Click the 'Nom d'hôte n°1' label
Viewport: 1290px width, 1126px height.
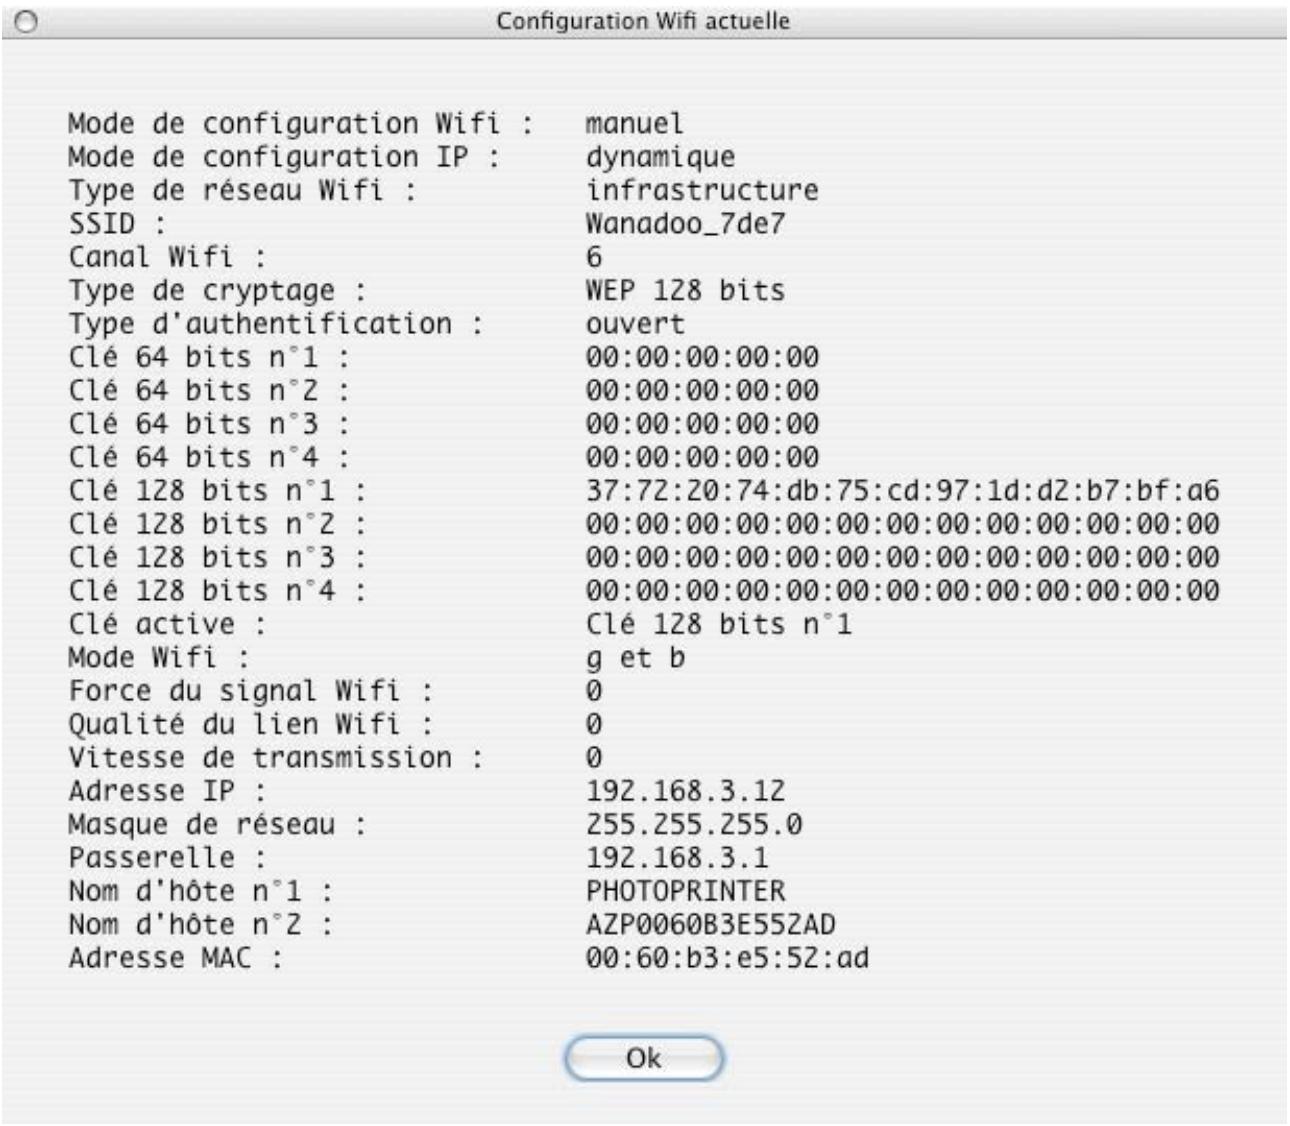[200, 890]
